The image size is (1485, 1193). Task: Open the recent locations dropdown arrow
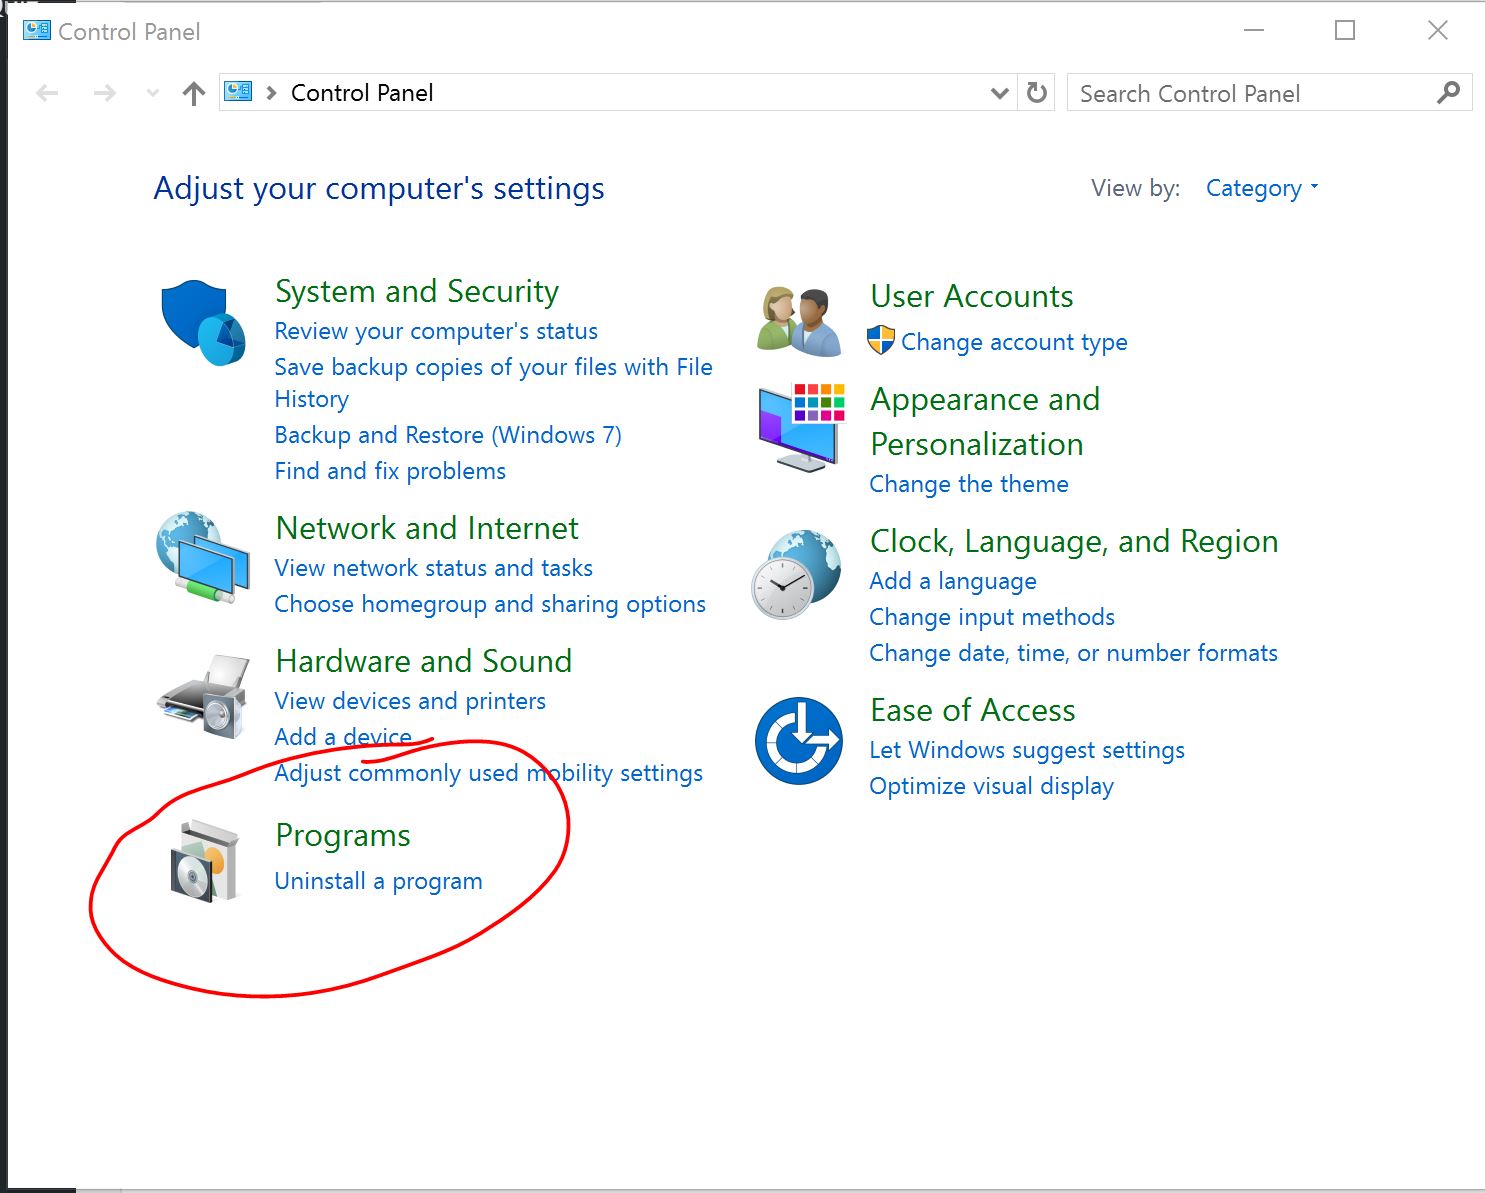(153, 93)
